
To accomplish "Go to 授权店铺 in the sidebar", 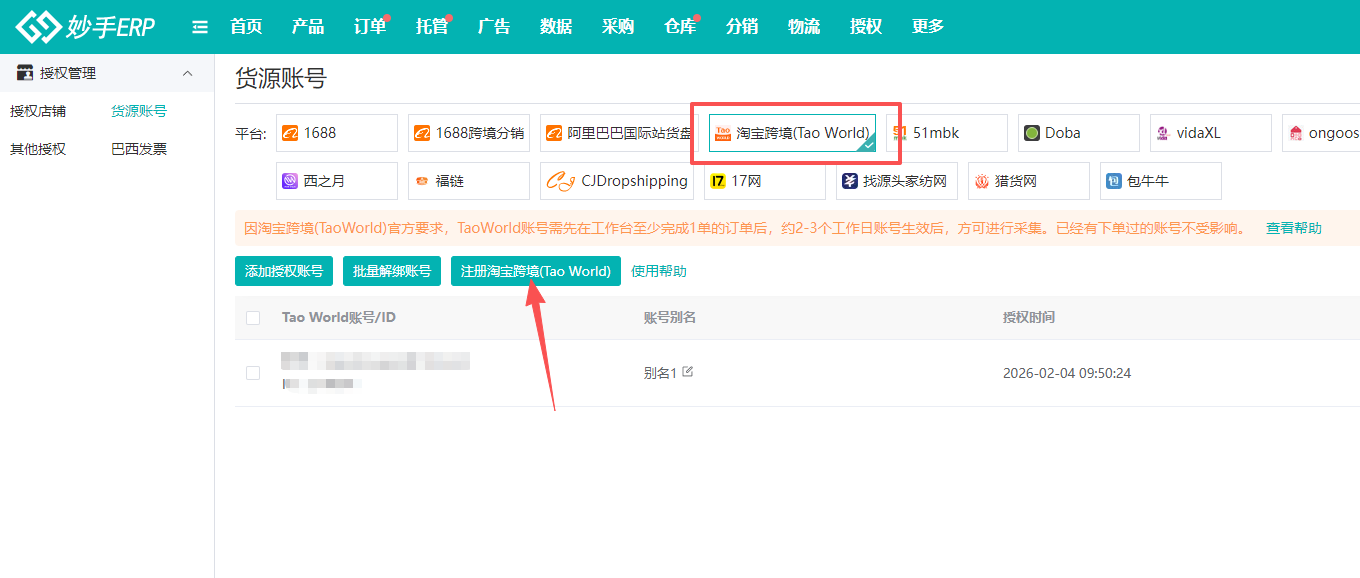I will [38, 111].
